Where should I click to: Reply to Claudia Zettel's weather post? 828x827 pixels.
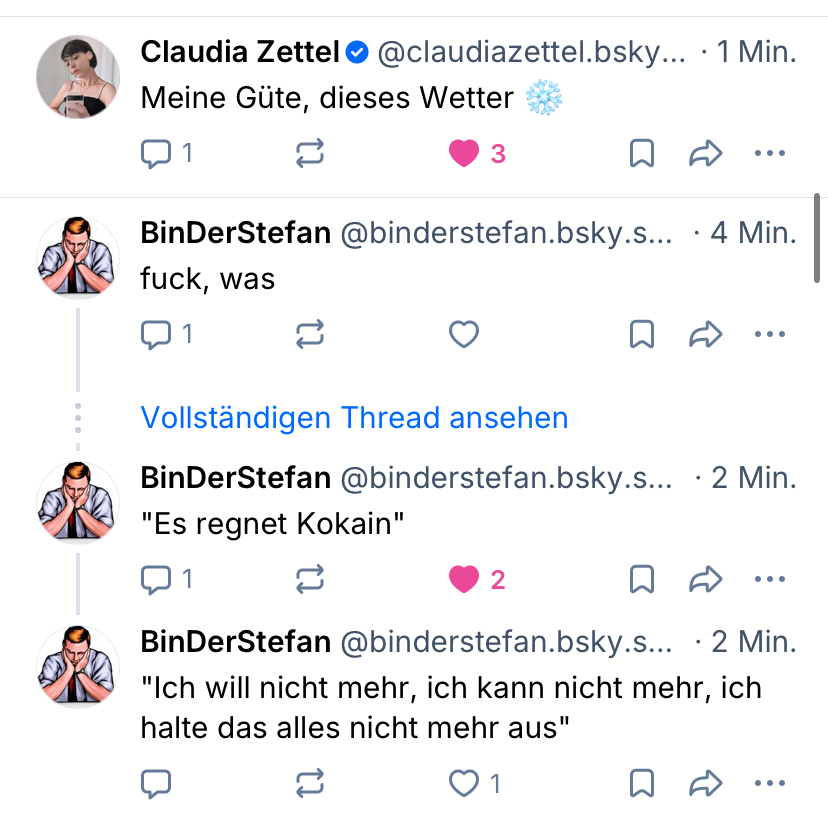156,153
